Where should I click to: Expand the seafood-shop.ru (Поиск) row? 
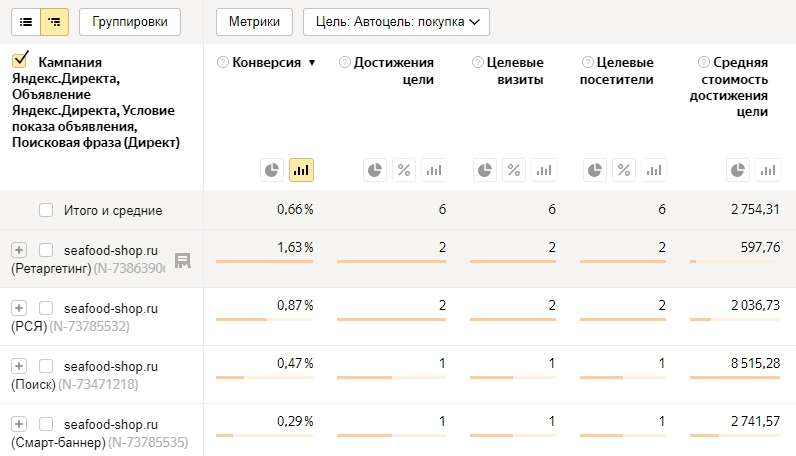click(x=18, y=366)
